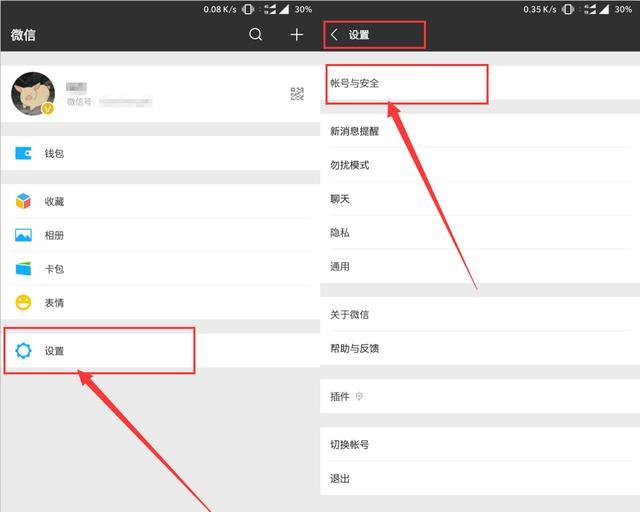The height and width of the screenshot is (512, 640).
Task: Tap left status bar vibrate icon
Action: [248, 9]
